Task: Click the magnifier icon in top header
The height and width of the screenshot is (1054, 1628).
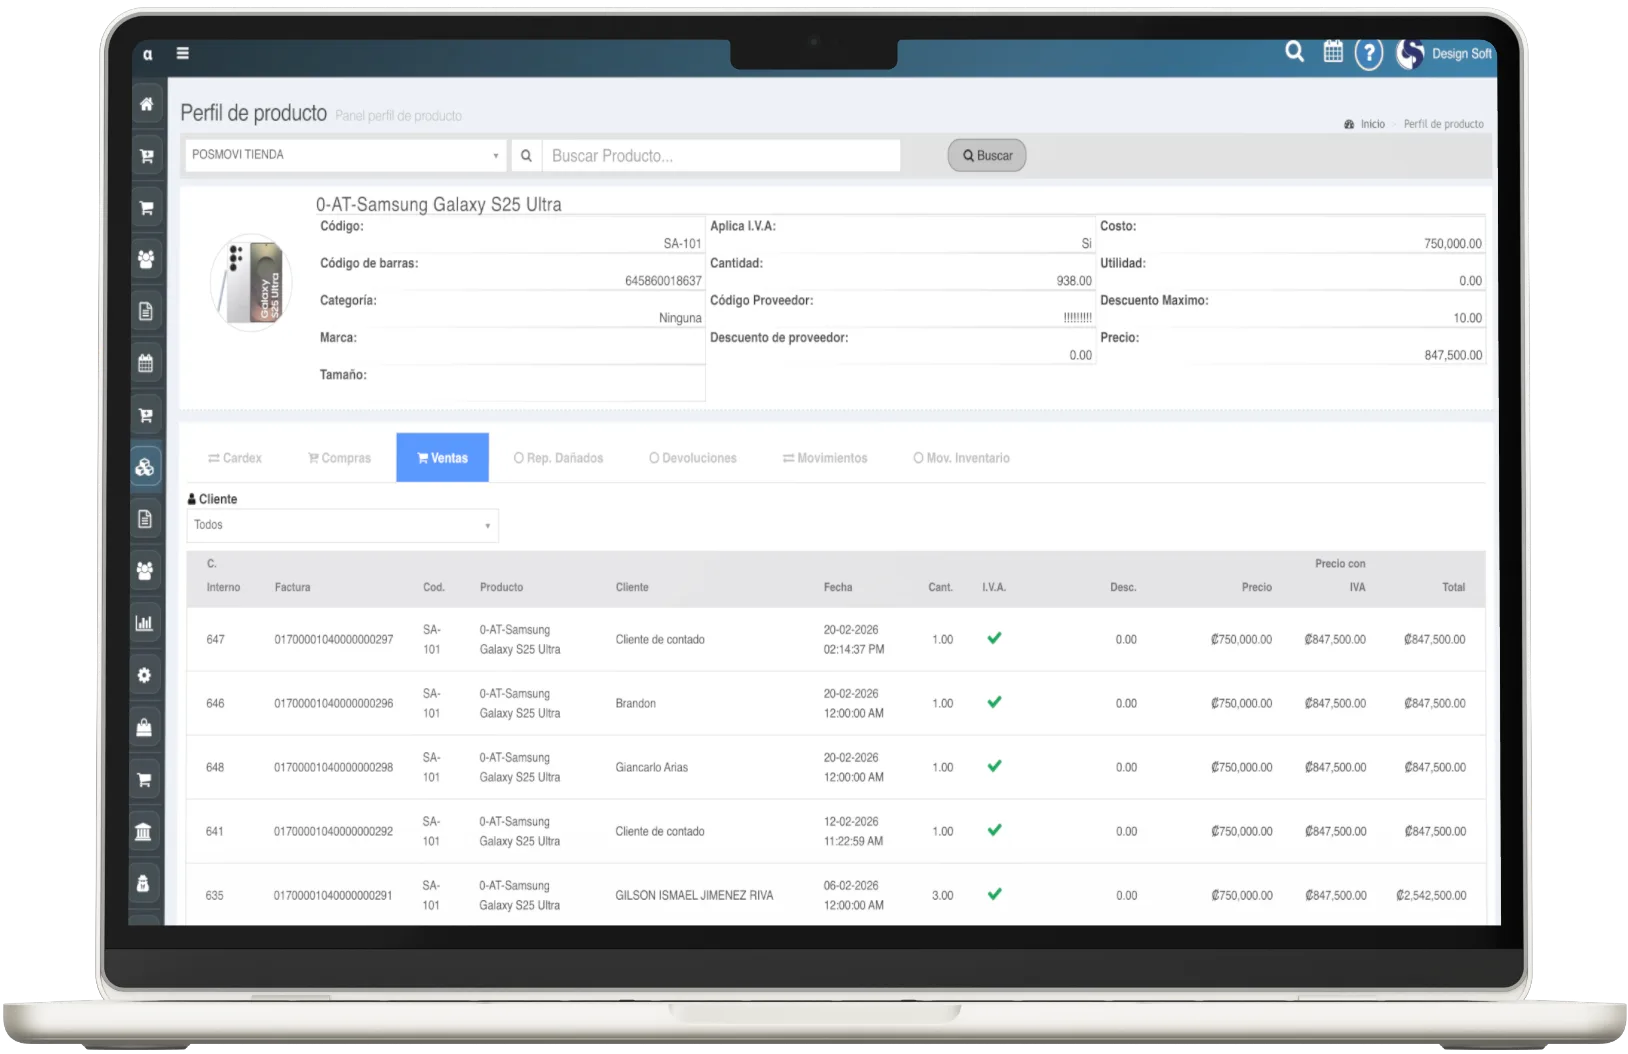Action: click(x=1294, y=52)
